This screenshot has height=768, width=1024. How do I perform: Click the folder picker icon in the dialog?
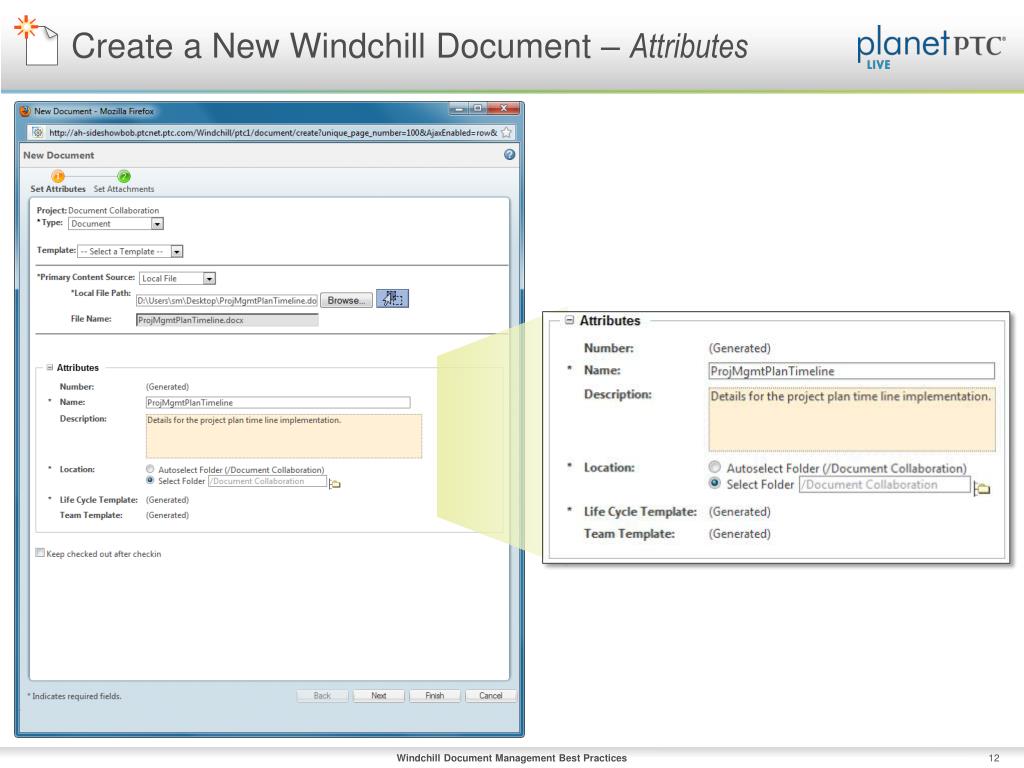tap(334, 483)
